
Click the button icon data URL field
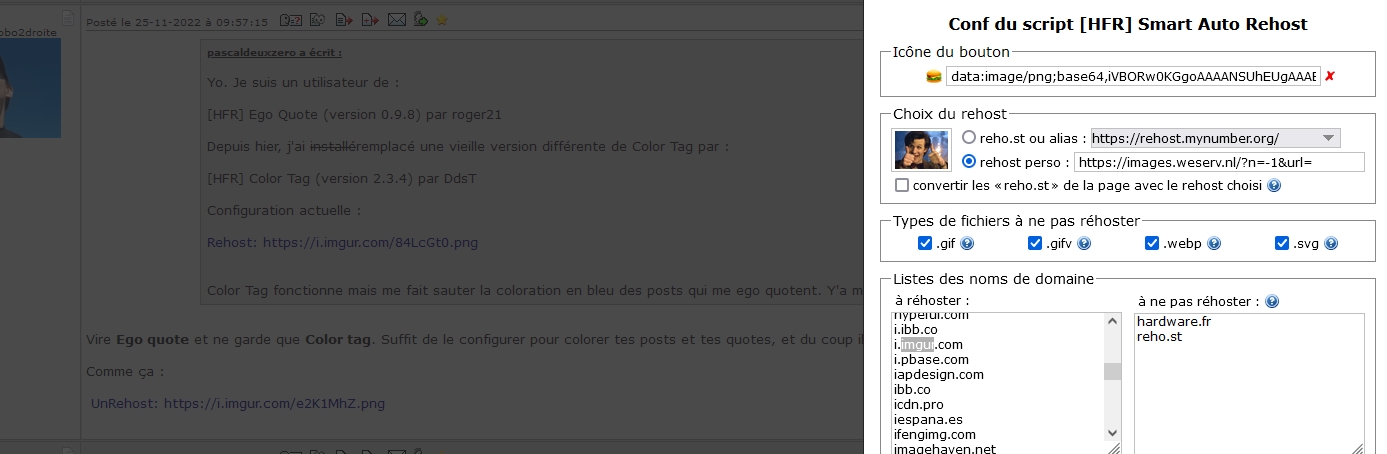click(x=1133, y=77)
